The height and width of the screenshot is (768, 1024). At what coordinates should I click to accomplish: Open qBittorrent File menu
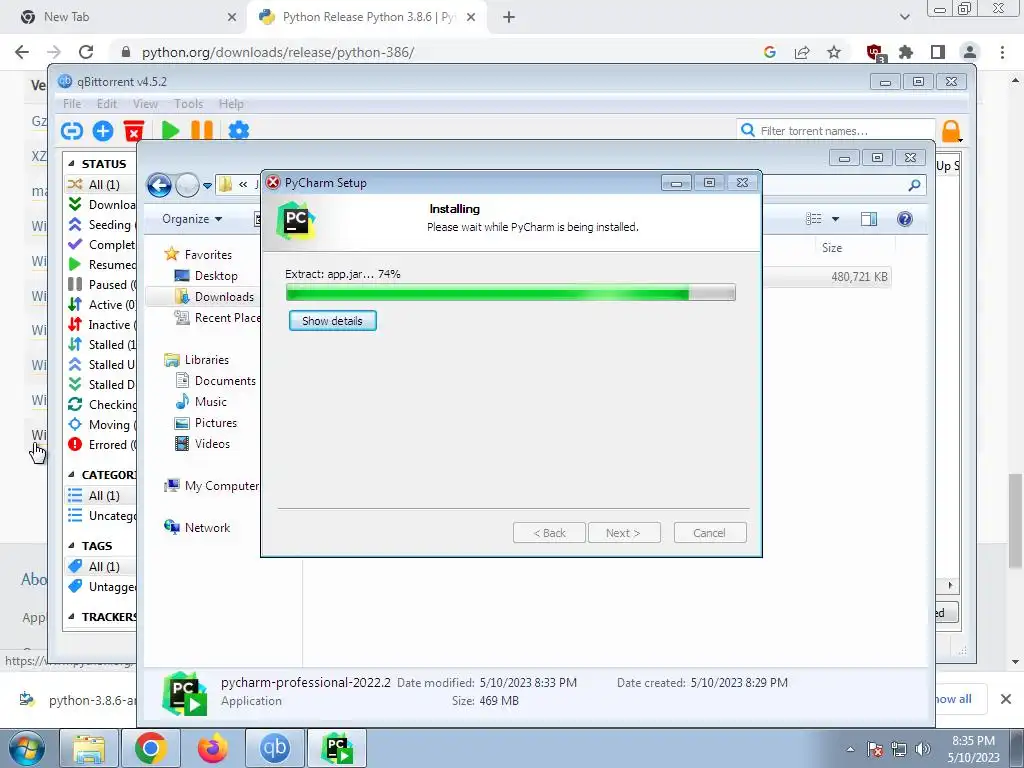72,104
